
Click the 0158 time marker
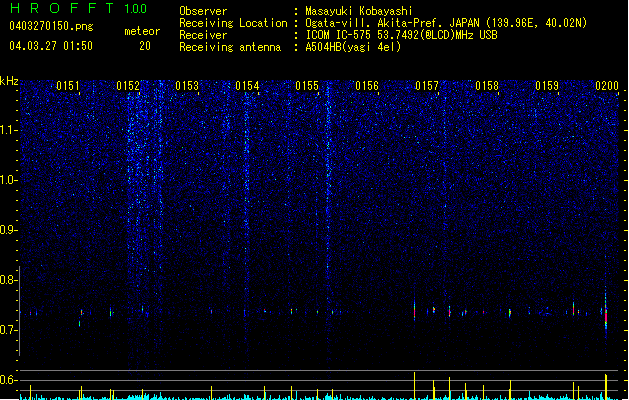tap(487, 86)
